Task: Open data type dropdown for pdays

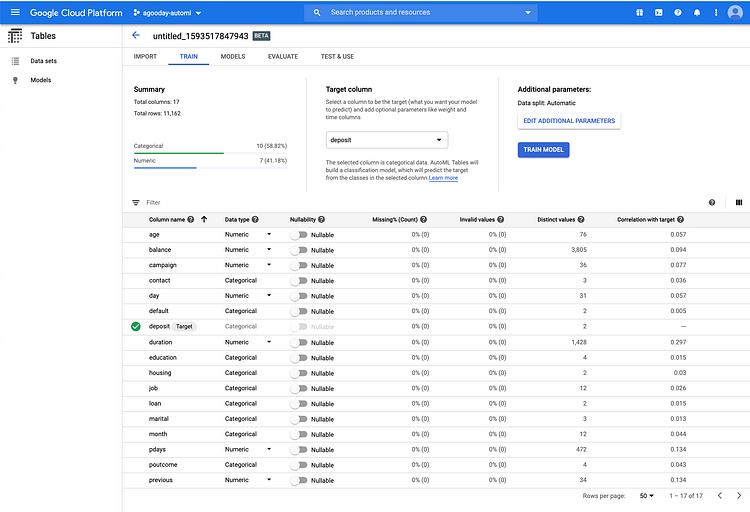Action: pos(269,449)
